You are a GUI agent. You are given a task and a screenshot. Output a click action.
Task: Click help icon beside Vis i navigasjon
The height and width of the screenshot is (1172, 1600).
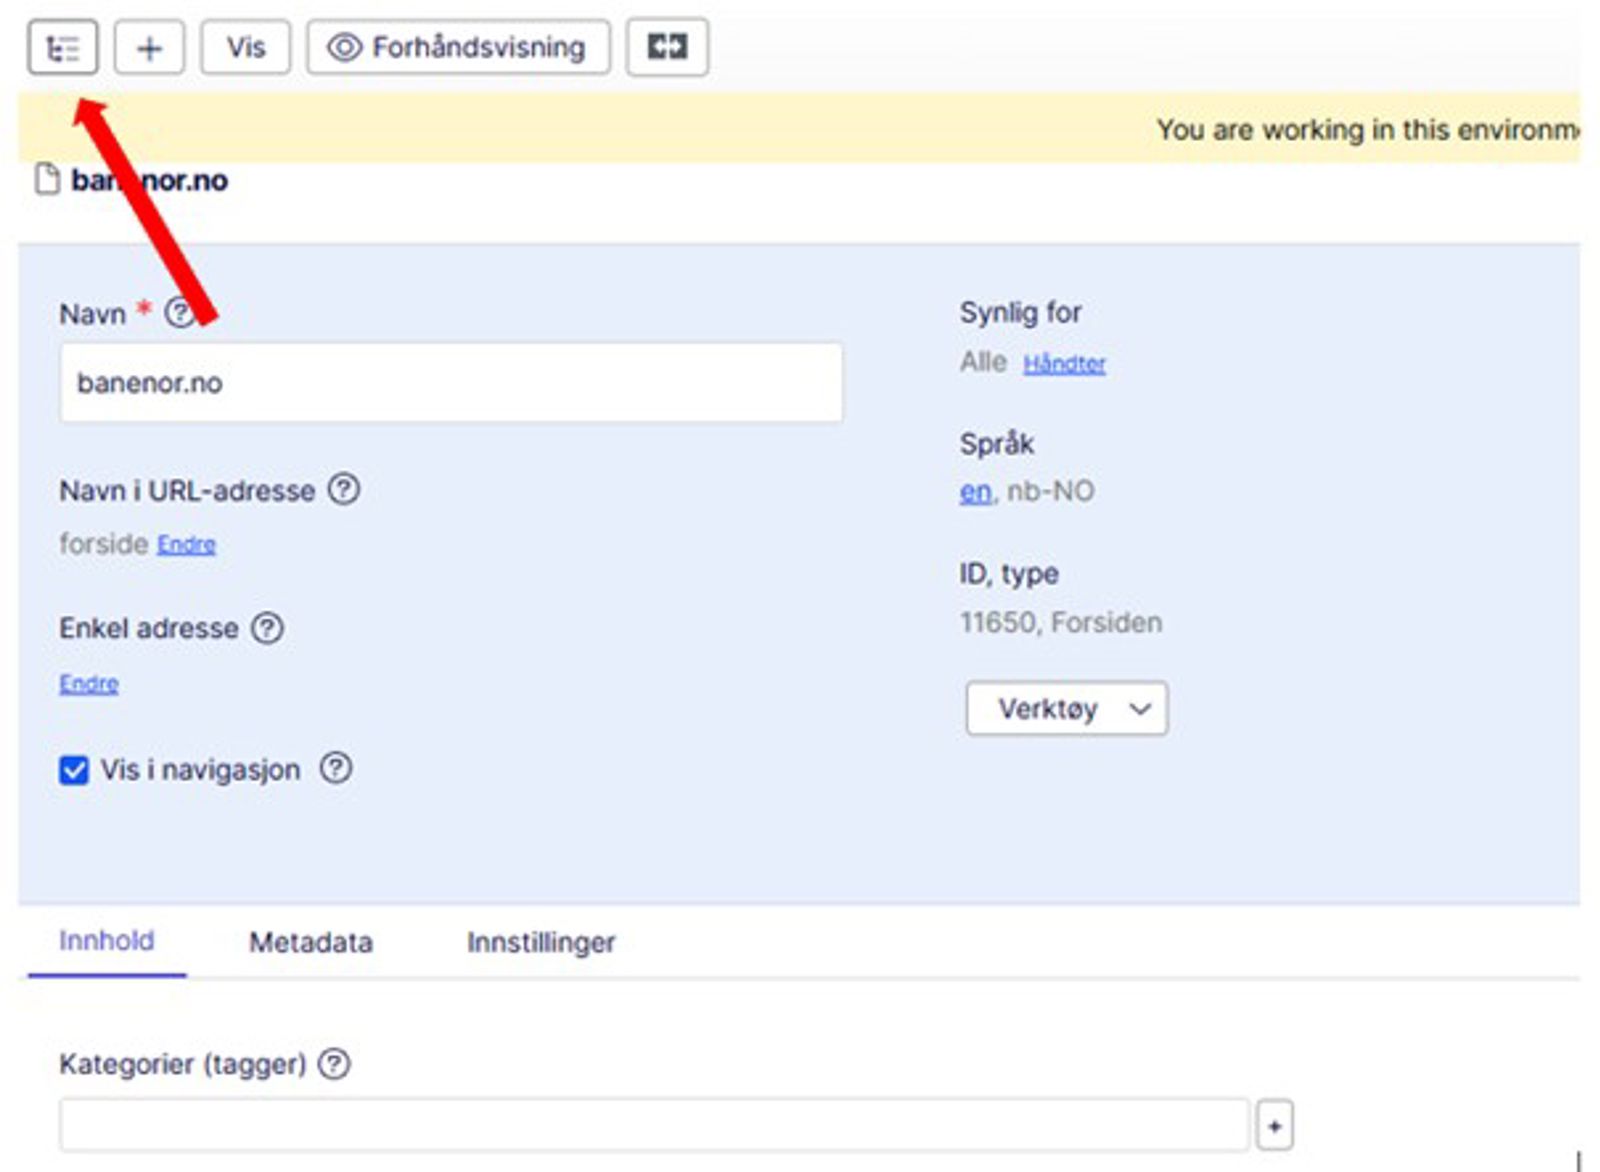[x=336, y=768]
